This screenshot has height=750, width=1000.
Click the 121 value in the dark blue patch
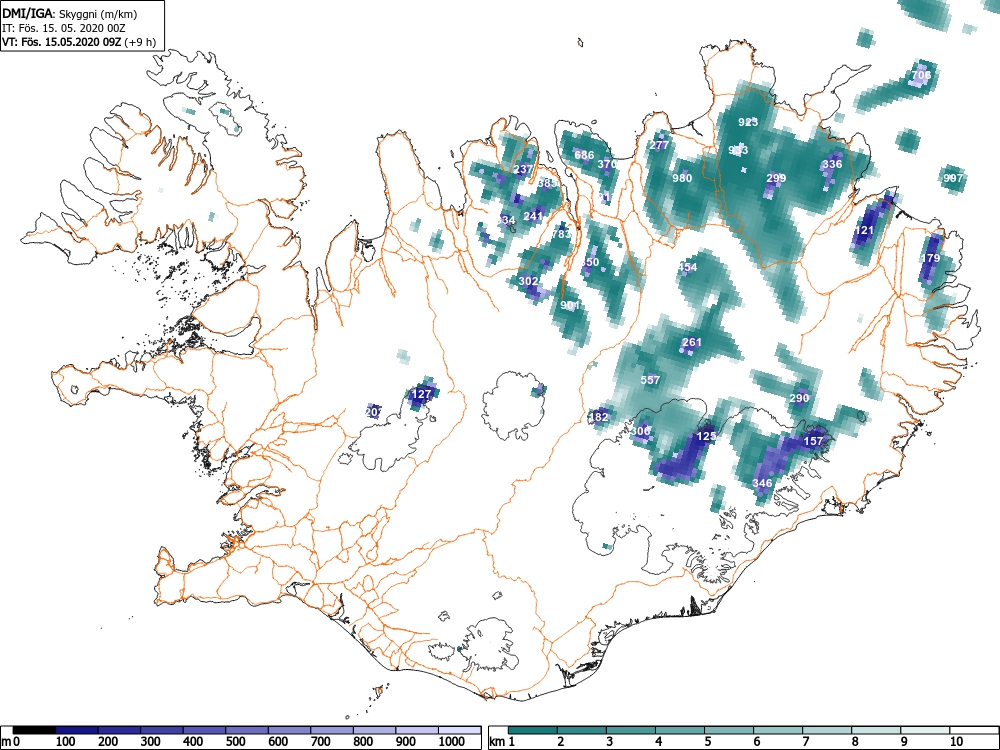tap(864, 230)
